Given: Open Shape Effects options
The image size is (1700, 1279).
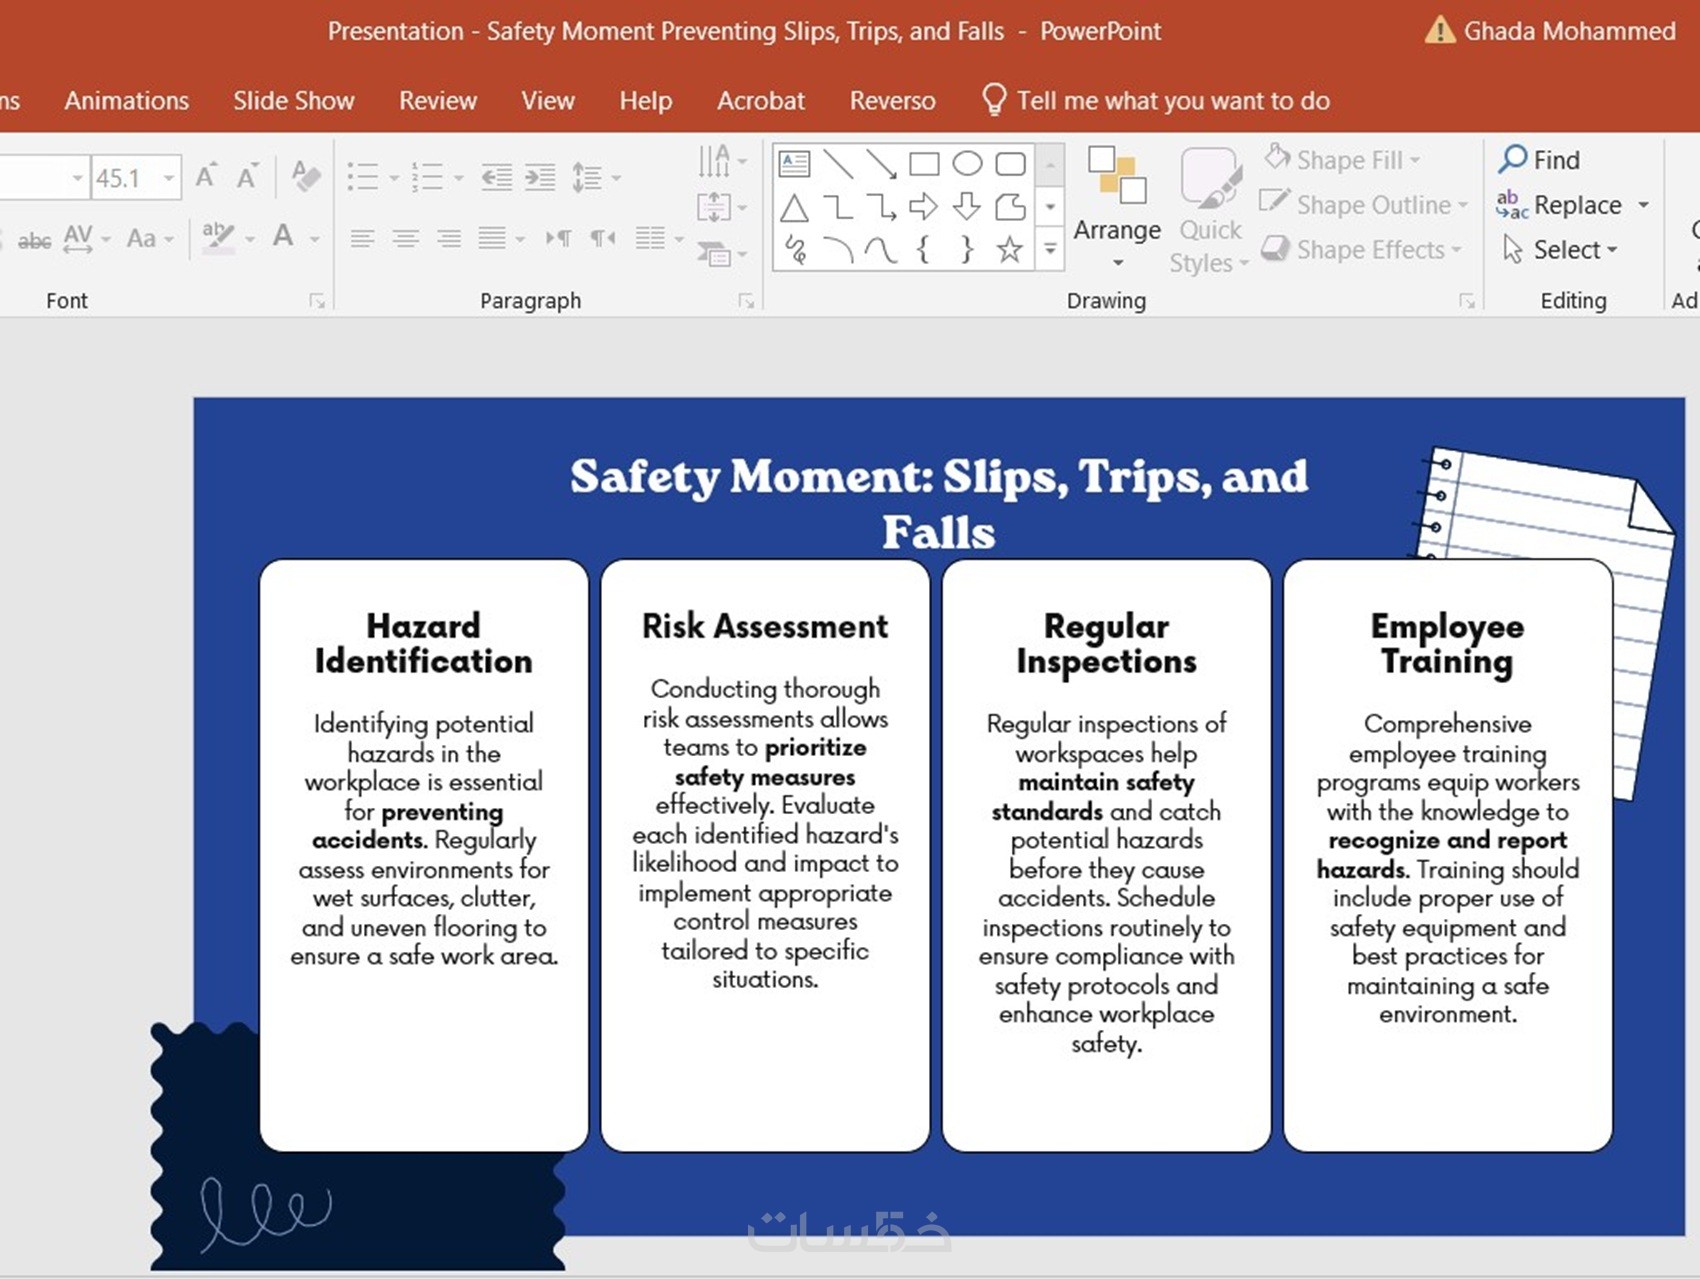Looking at the screenshot, I should pos(1361,249).
